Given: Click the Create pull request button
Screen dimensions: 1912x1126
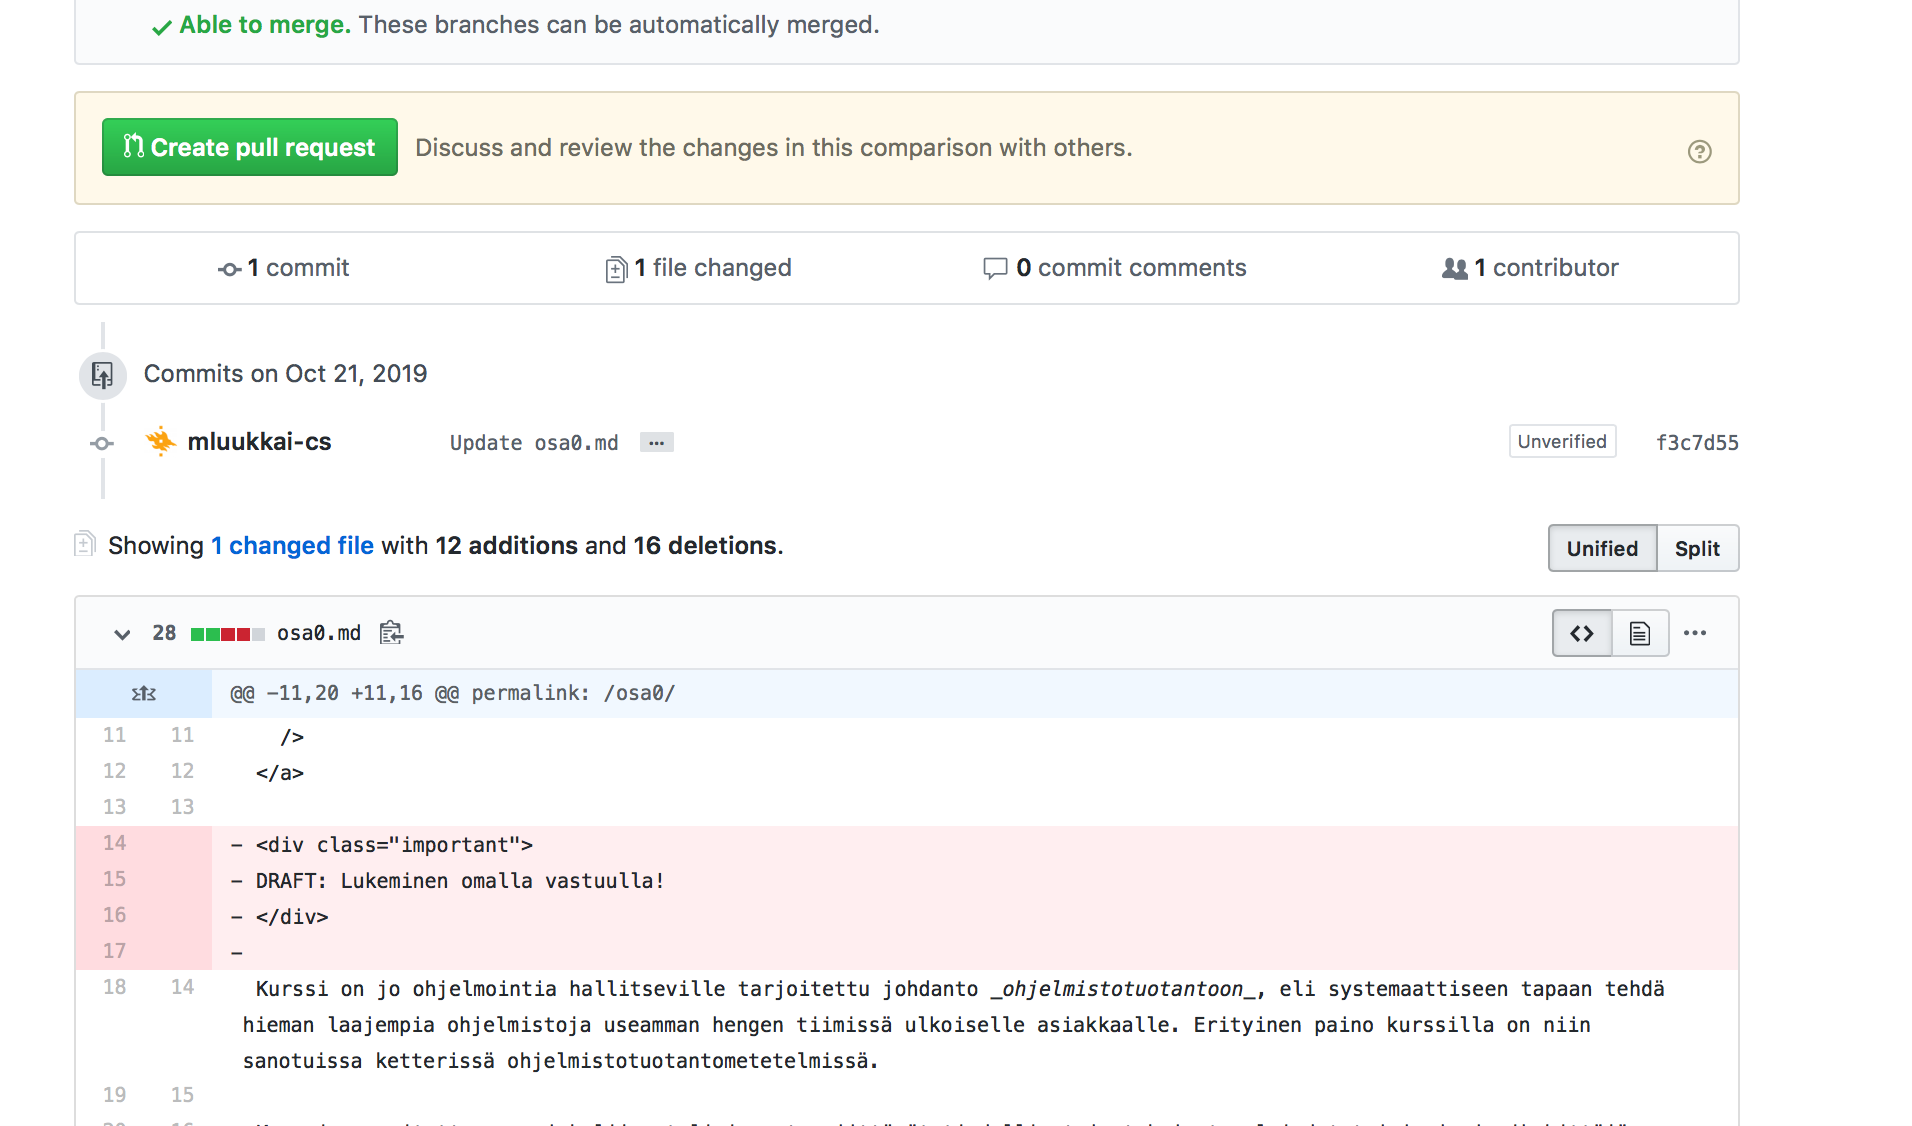Looking at the screenshot, I should [x=249, y=147].
